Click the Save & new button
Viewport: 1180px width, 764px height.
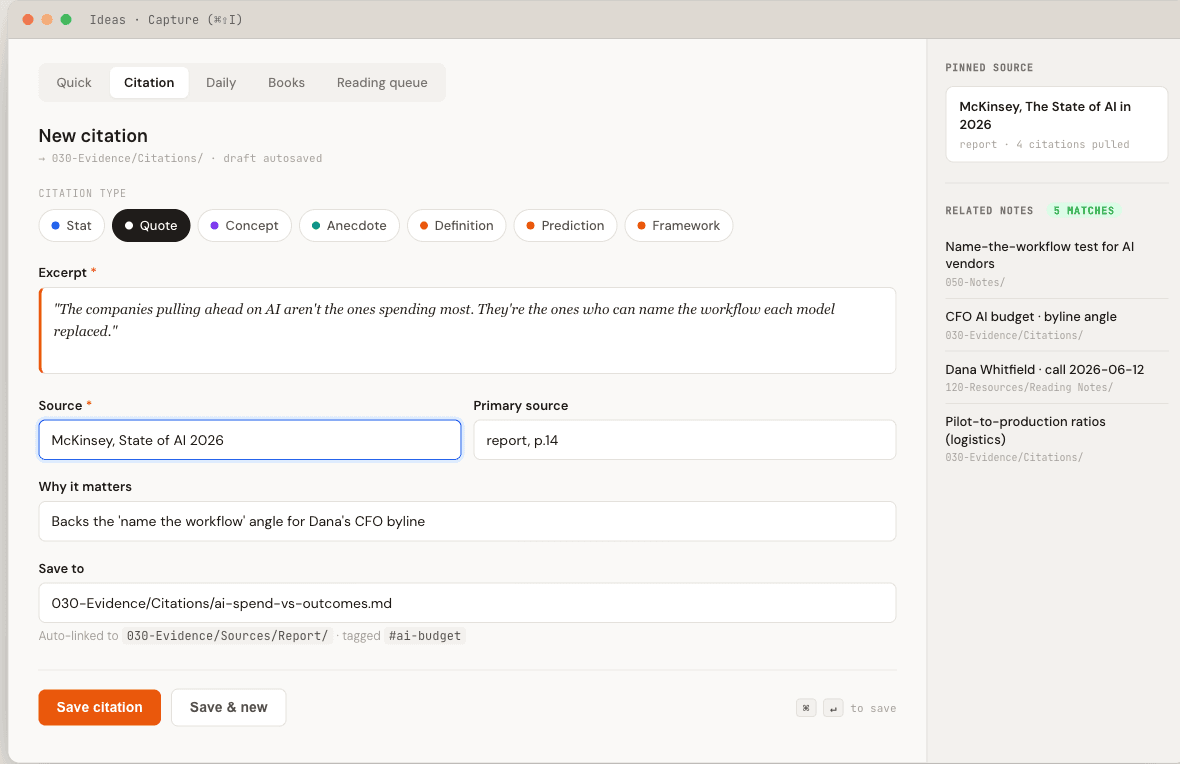229,708
